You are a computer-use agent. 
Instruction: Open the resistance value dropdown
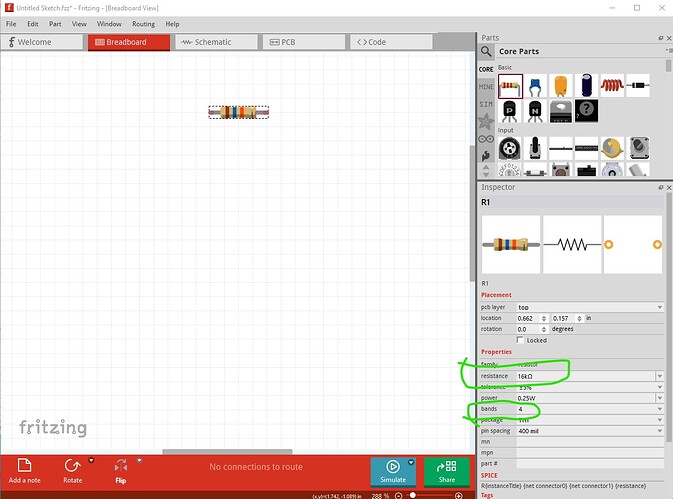[x=659, y=376]
